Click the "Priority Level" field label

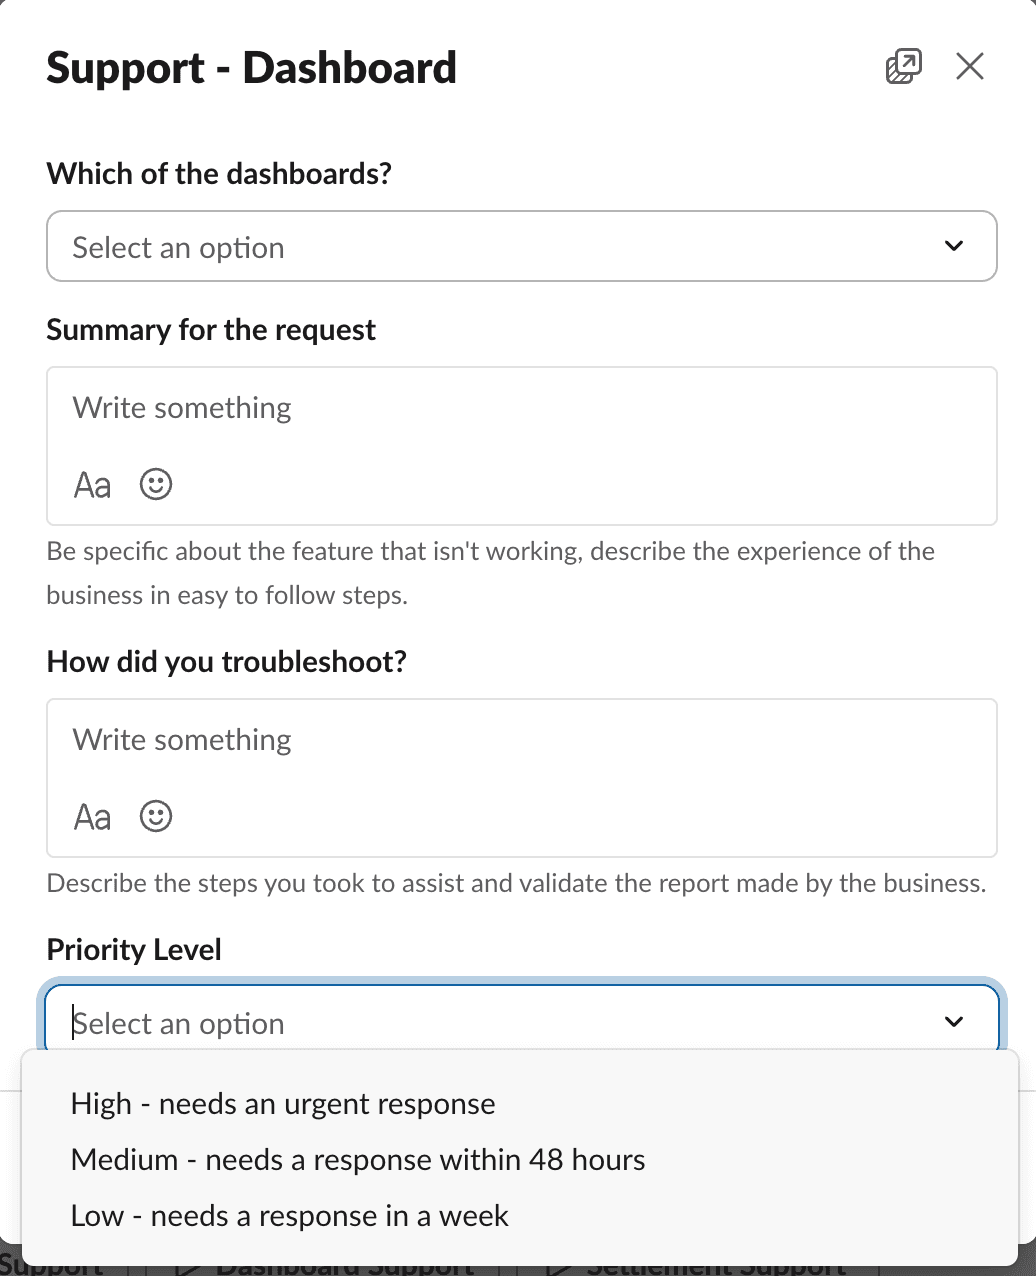pos(134,949)
